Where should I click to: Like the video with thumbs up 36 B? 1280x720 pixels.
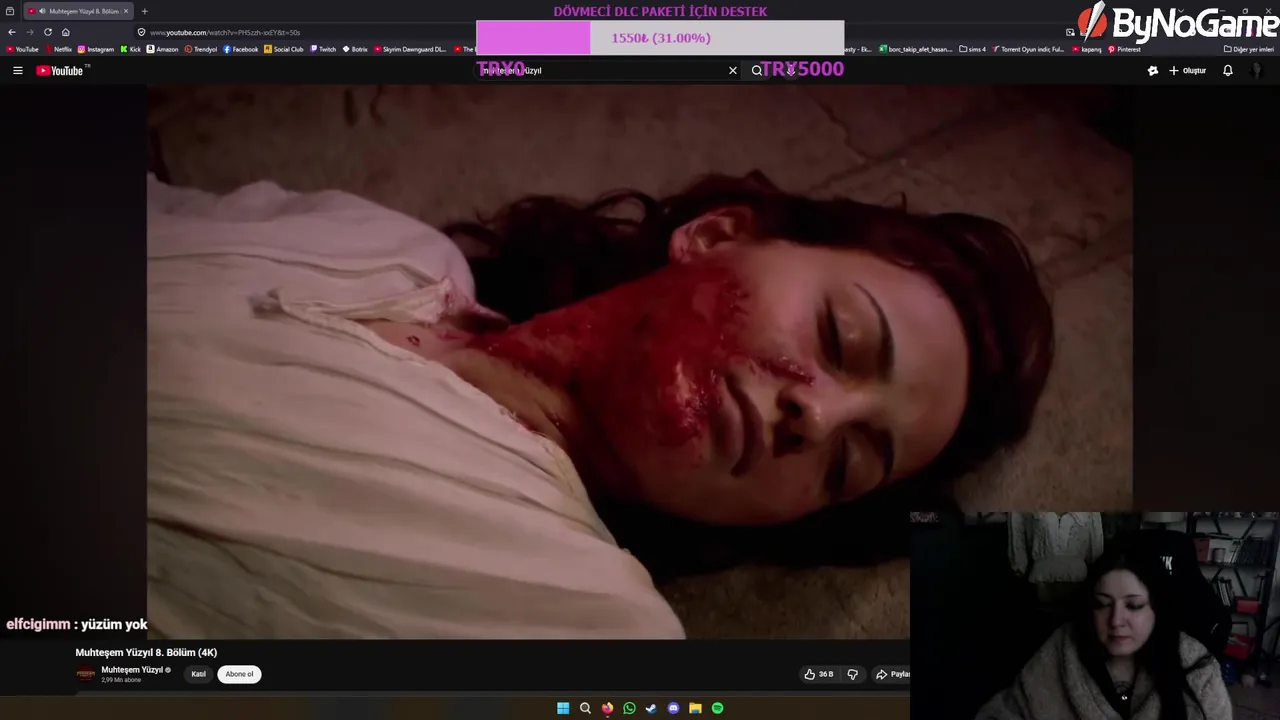pos(819,674)
